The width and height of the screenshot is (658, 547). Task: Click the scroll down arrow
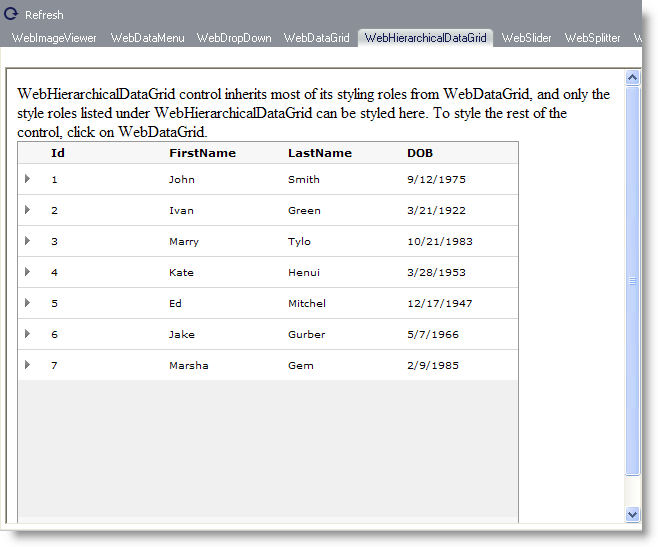[632, 514]
